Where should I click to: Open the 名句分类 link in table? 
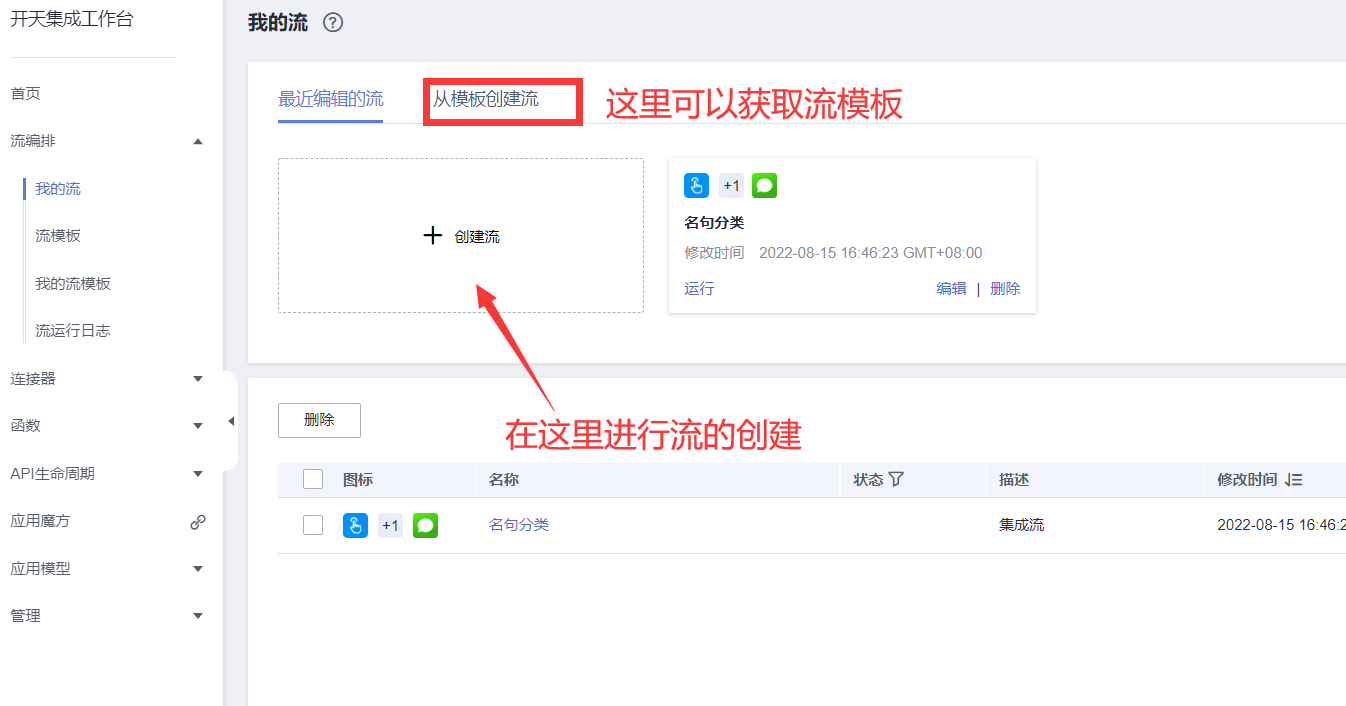519,525
